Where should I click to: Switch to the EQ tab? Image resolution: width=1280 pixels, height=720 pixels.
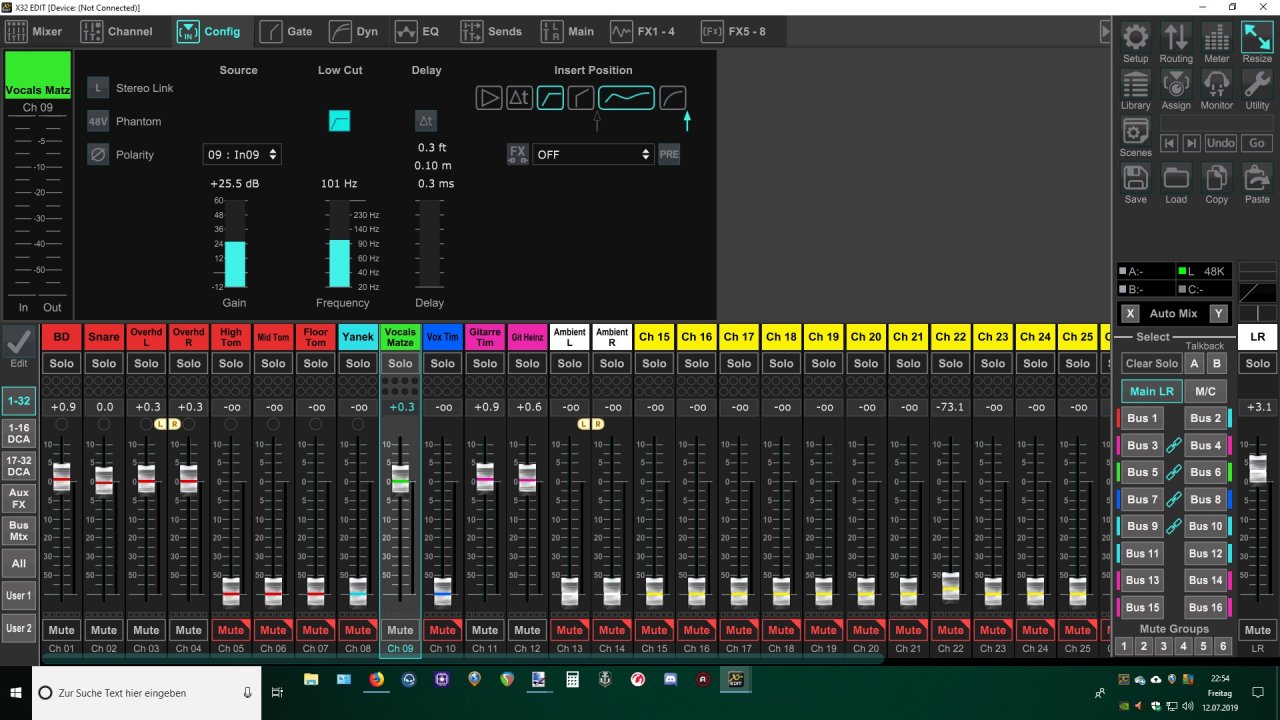coord(417,32)
